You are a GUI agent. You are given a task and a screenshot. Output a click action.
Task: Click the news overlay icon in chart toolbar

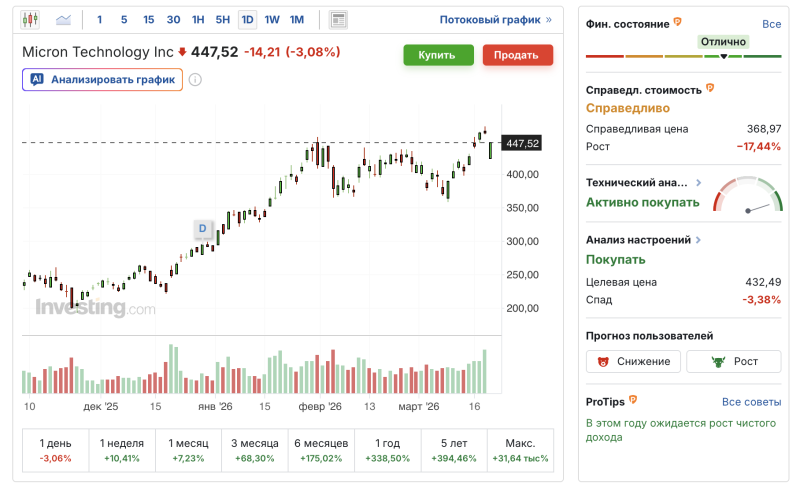click(x=338, y=19)
